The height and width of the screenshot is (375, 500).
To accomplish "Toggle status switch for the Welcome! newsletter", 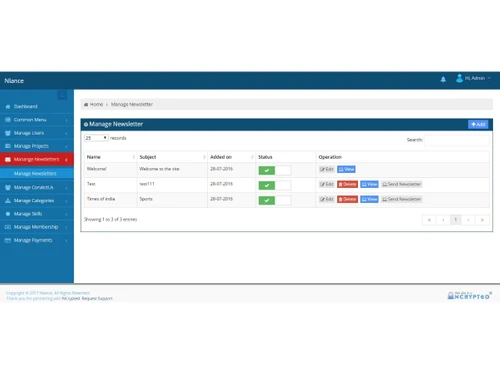I will coord(275,170).
